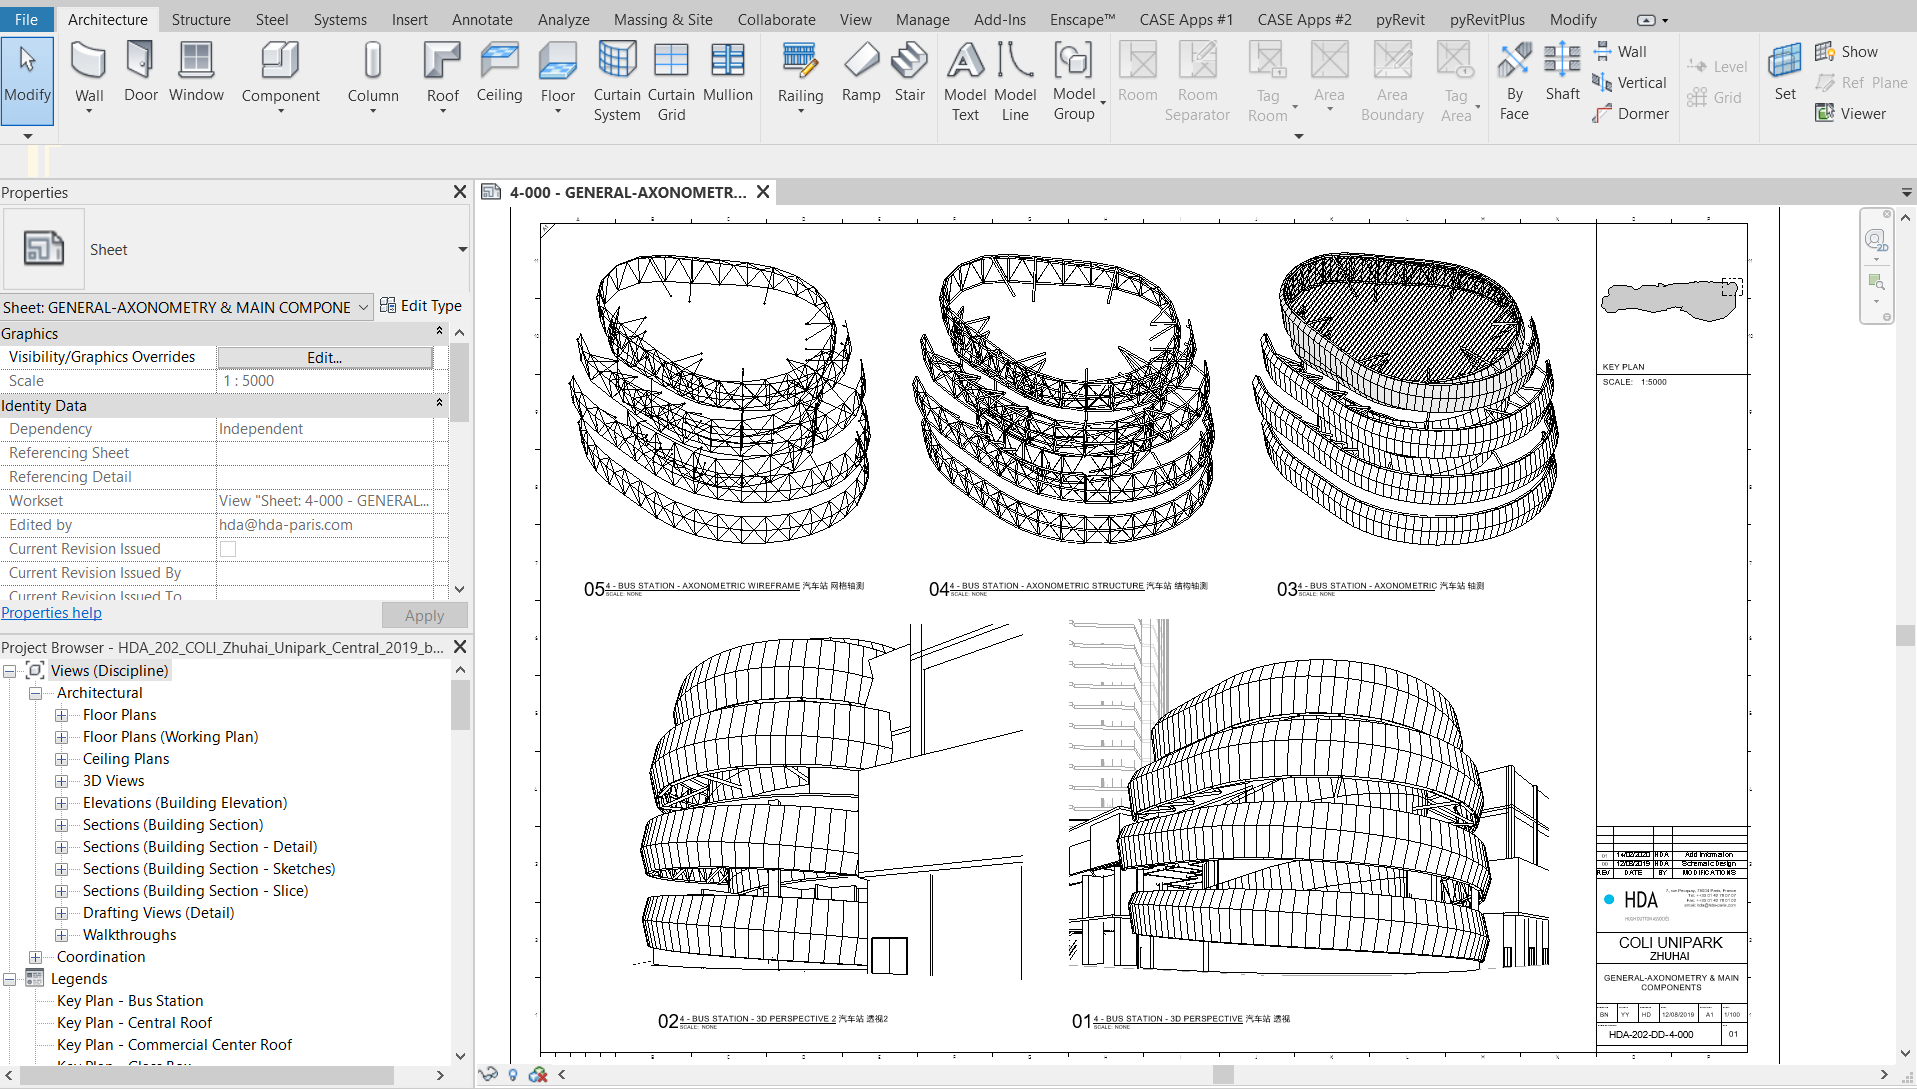1917x1089 pixels.
Task: Open the sheet instance selector dropdown
Action: tap(362, 307)
